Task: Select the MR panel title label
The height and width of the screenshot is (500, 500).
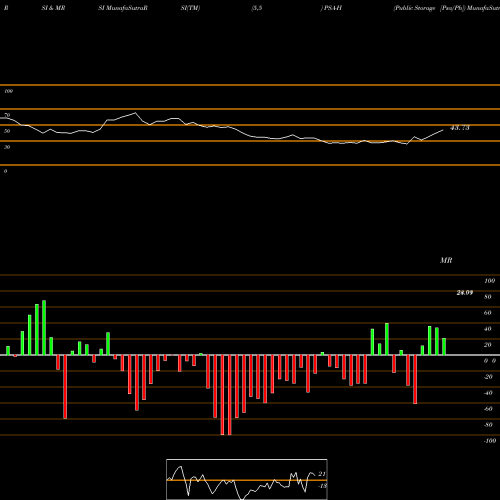Action: point(446,260)
